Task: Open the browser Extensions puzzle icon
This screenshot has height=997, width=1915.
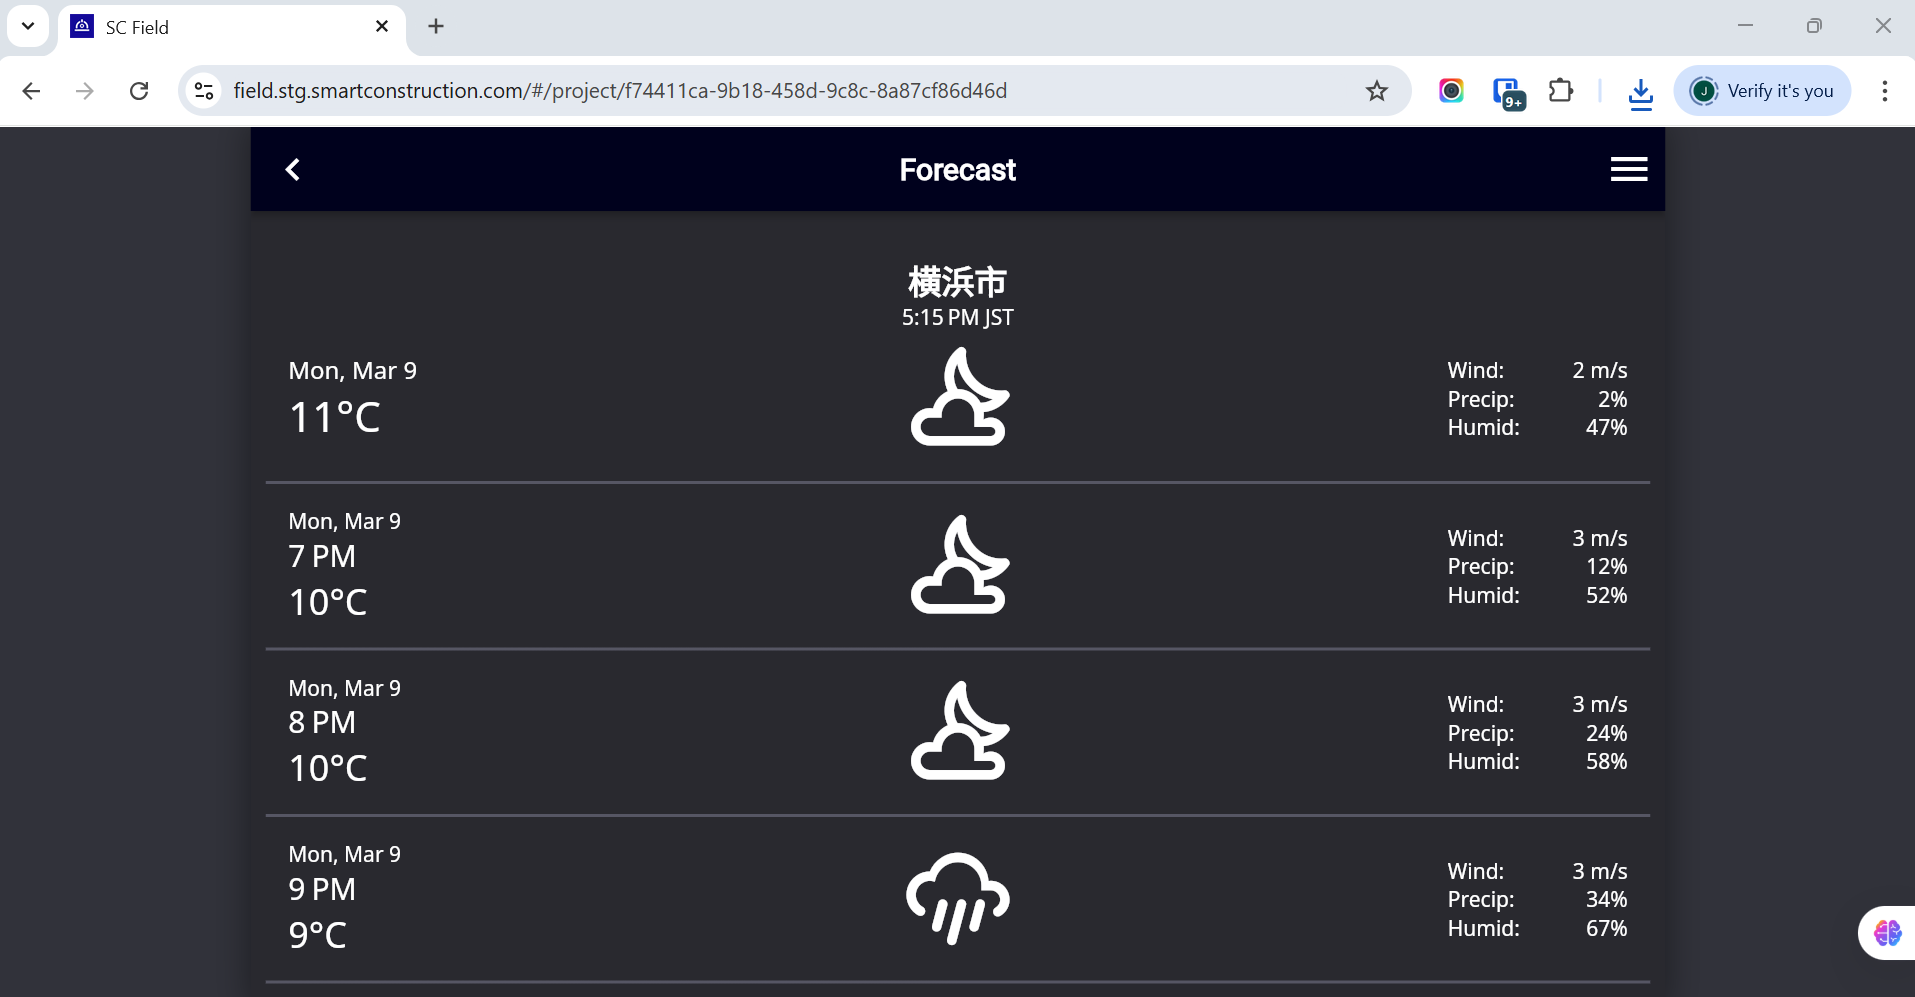Action: tap(1560, 91)
